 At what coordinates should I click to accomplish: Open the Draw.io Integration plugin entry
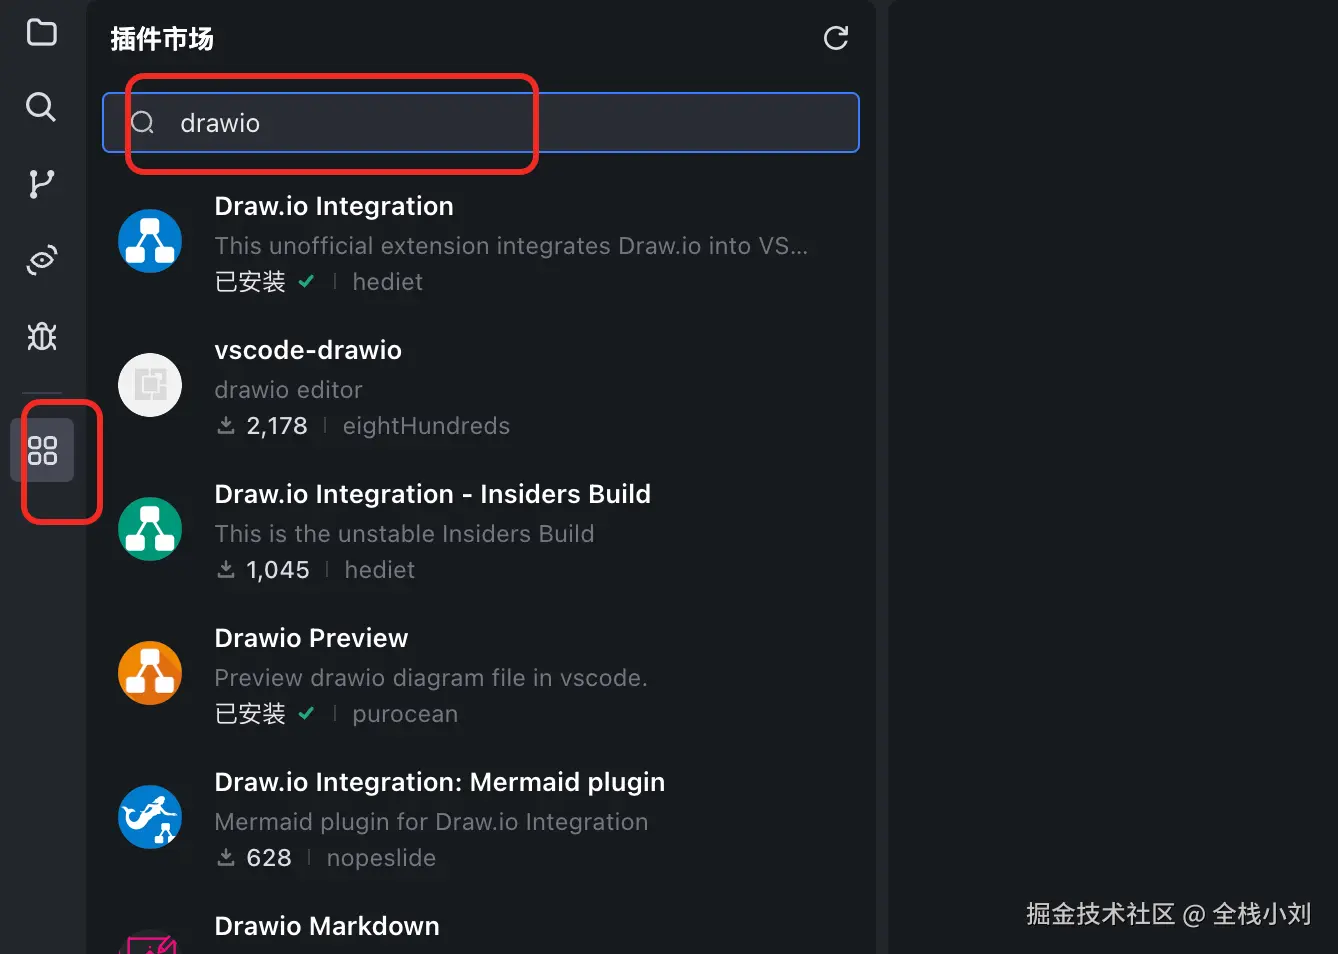(334, 206)
